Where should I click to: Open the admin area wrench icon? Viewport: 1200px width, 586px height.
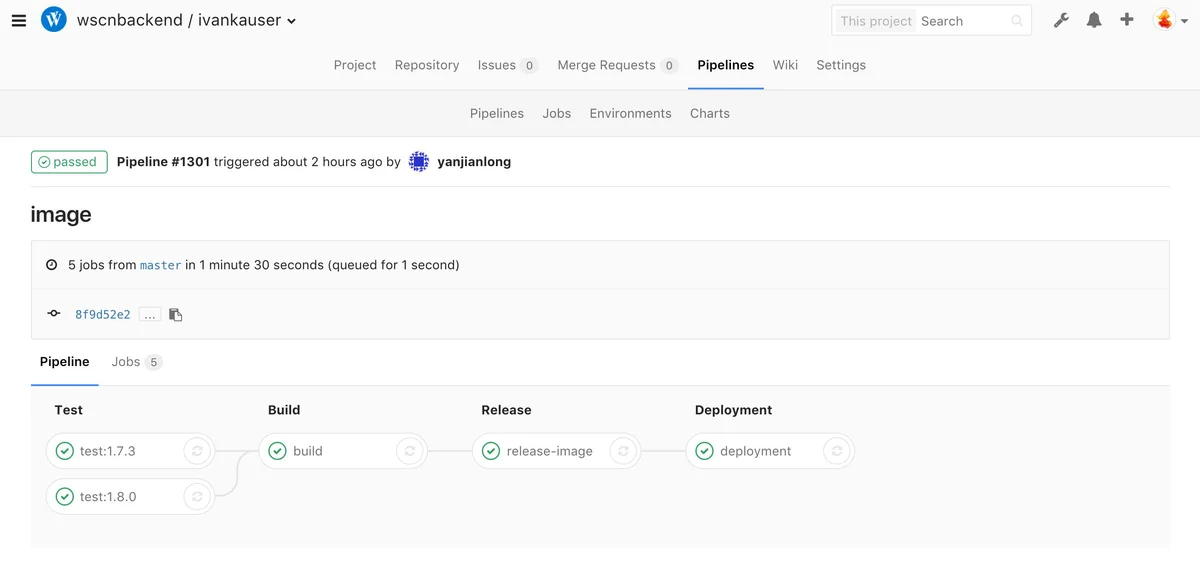[x=1061, y=20]
